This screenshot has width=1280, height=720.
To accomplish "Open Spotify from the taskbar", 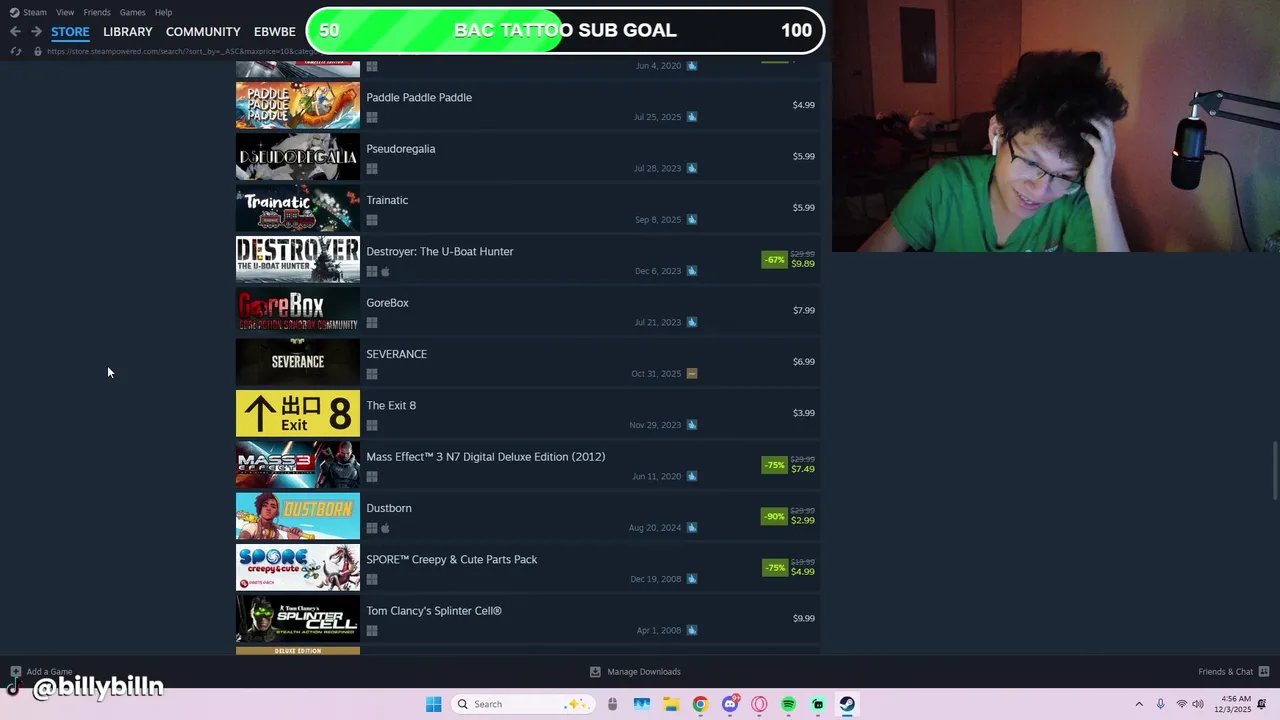I will click(x=789, y=704).
